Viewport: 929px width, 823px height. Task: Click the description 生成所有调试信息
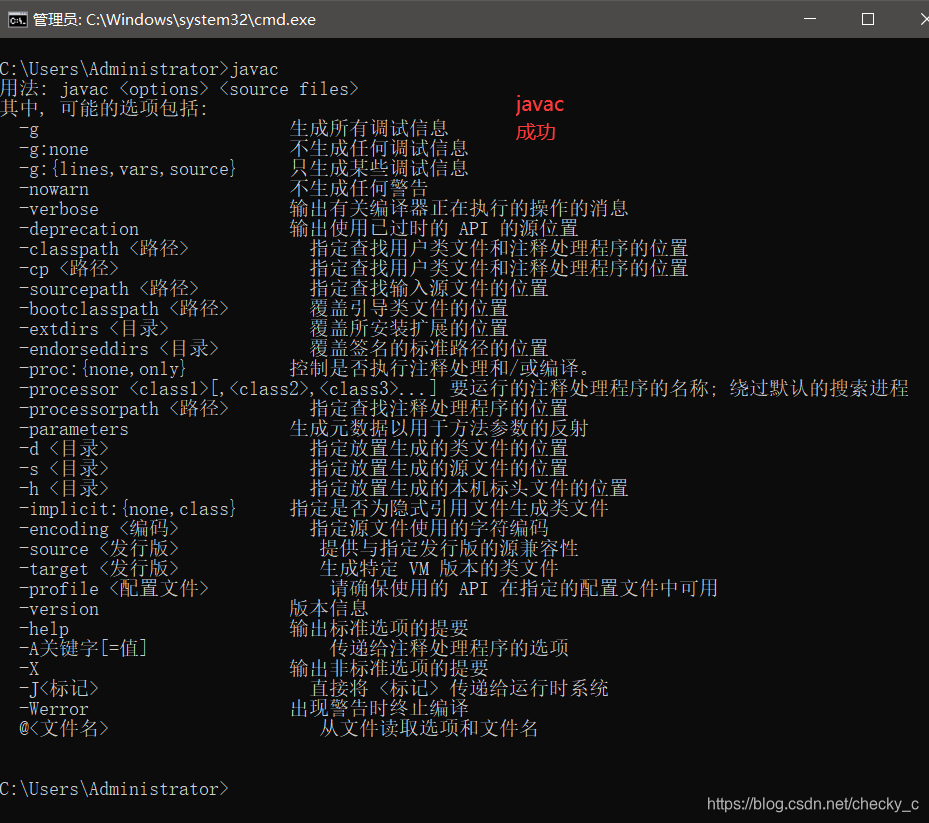pos(369,129)
